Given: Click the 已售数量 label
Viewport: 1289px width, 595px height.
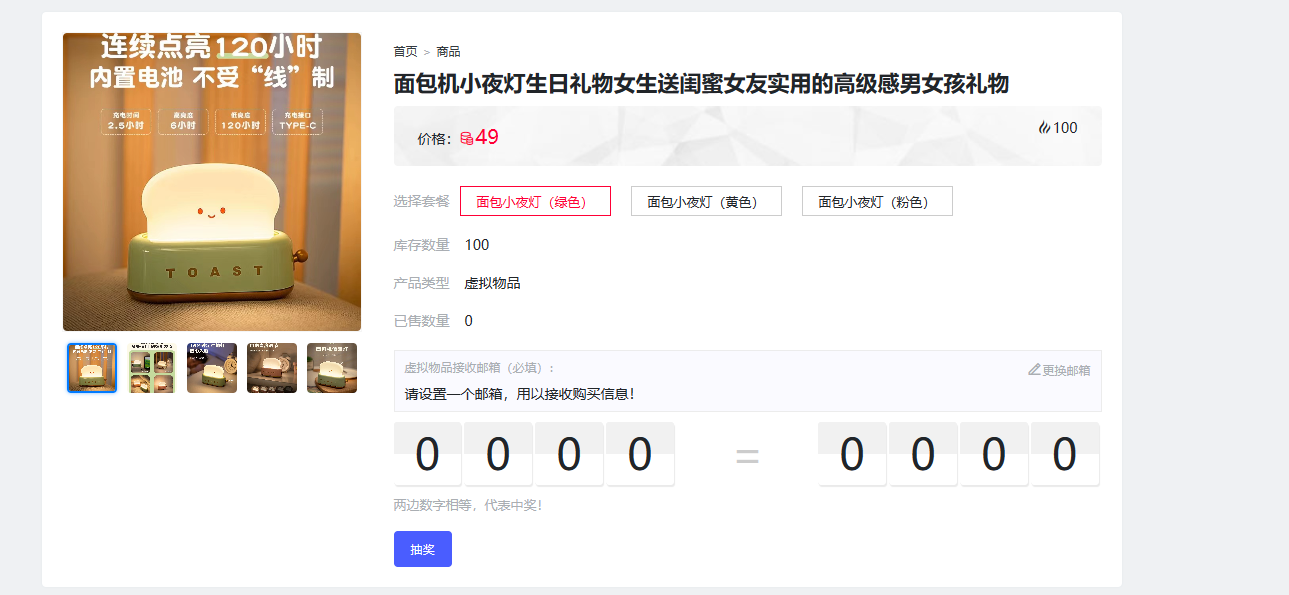Looking at the screenshot, I should [422, 321].
